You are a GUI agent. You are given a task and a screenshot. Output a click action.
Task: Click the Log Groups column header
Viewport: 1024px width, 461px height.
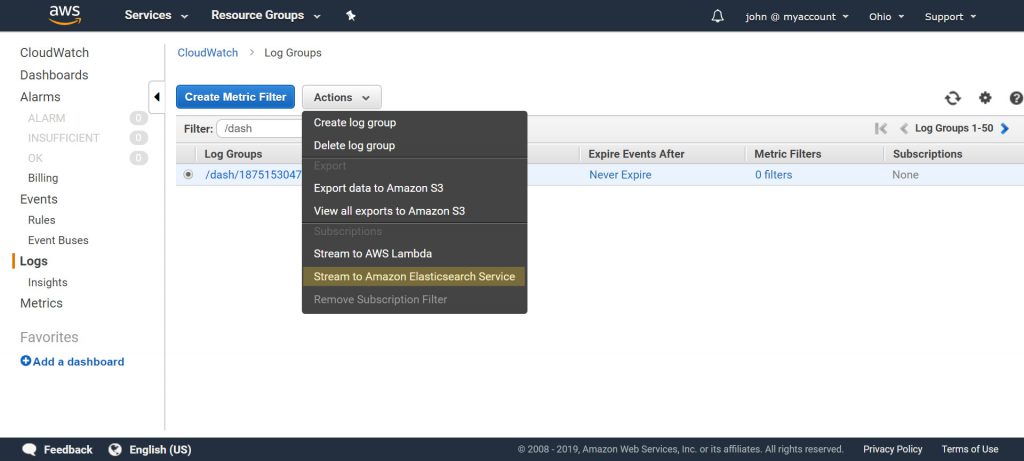coord(233,154)
